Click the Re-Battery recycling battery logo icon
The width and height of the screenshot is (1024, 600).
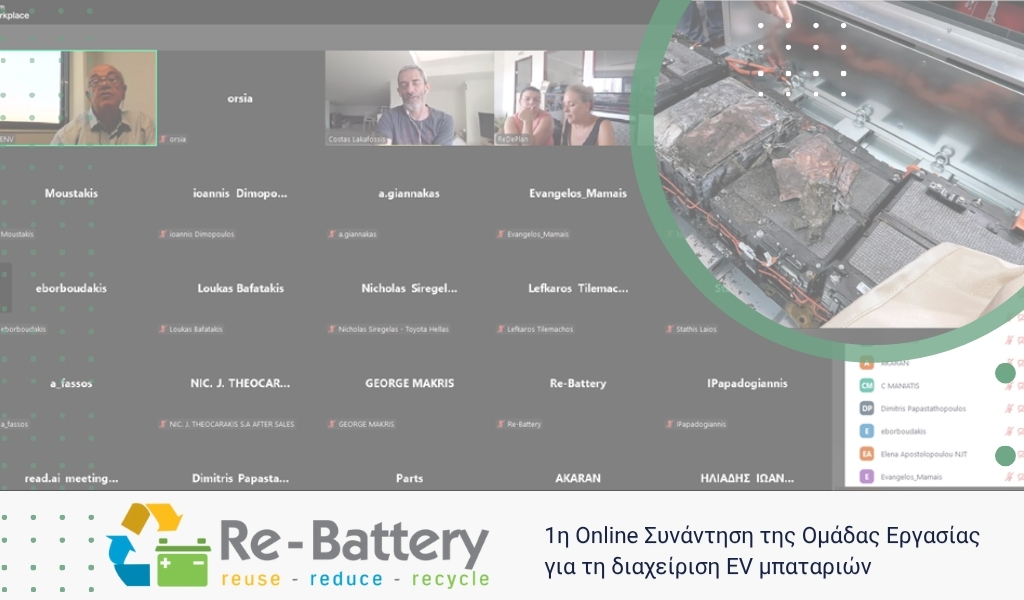[x=158, y=545]
